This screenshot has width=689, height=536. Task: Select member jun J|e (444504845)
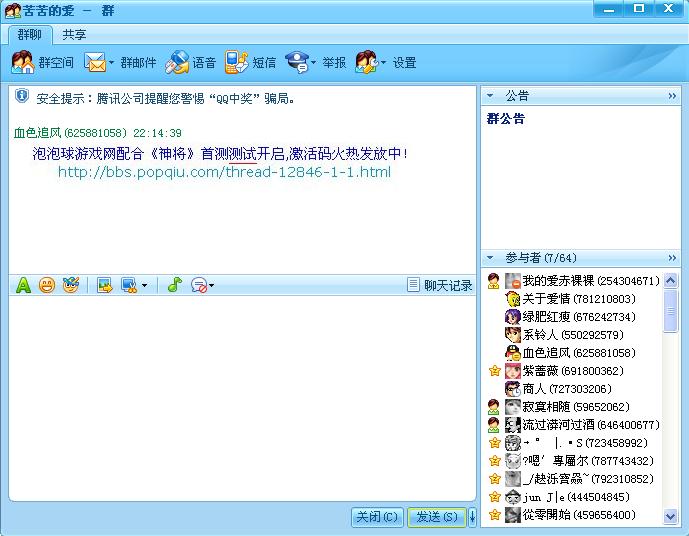pos(576,497)
